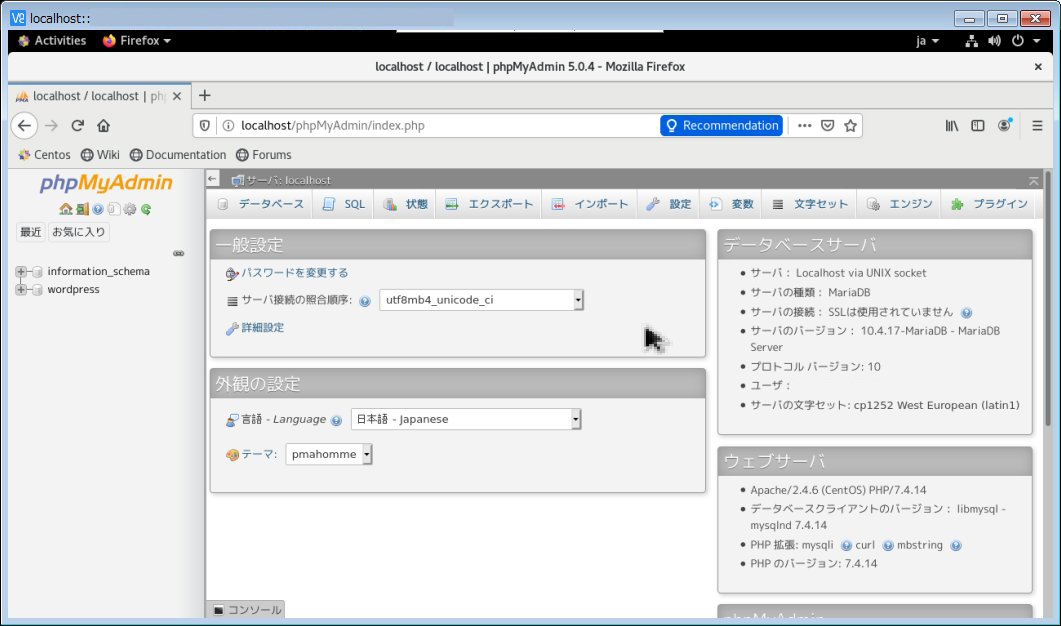Reload navigation panel with green refresh icon
This screenshot has height=626, width=1061.
point(145,209)
